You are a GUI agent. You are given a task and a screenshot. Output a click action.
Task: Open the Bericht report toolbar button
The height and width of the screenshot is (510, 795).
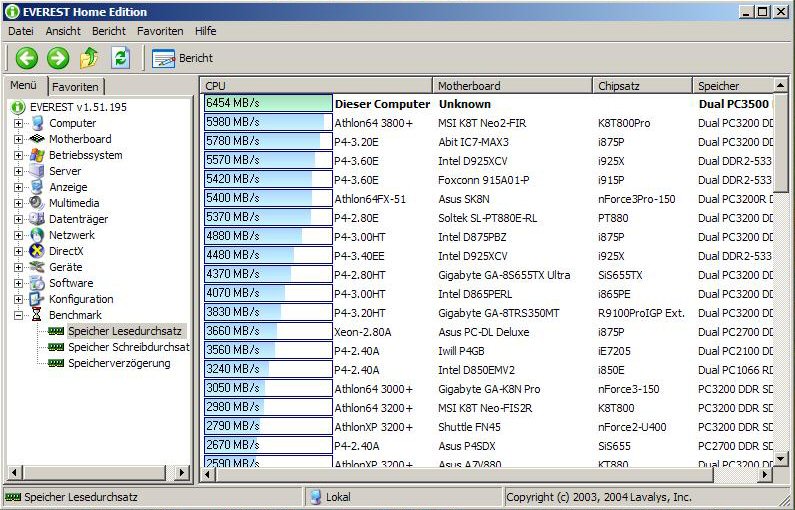[x=183, y=58]
